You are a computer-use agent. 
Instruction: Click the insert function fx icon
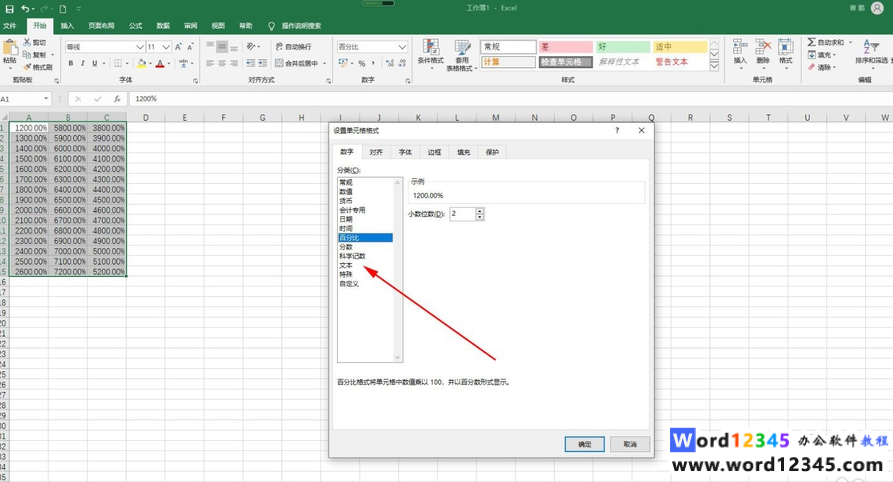117,99
